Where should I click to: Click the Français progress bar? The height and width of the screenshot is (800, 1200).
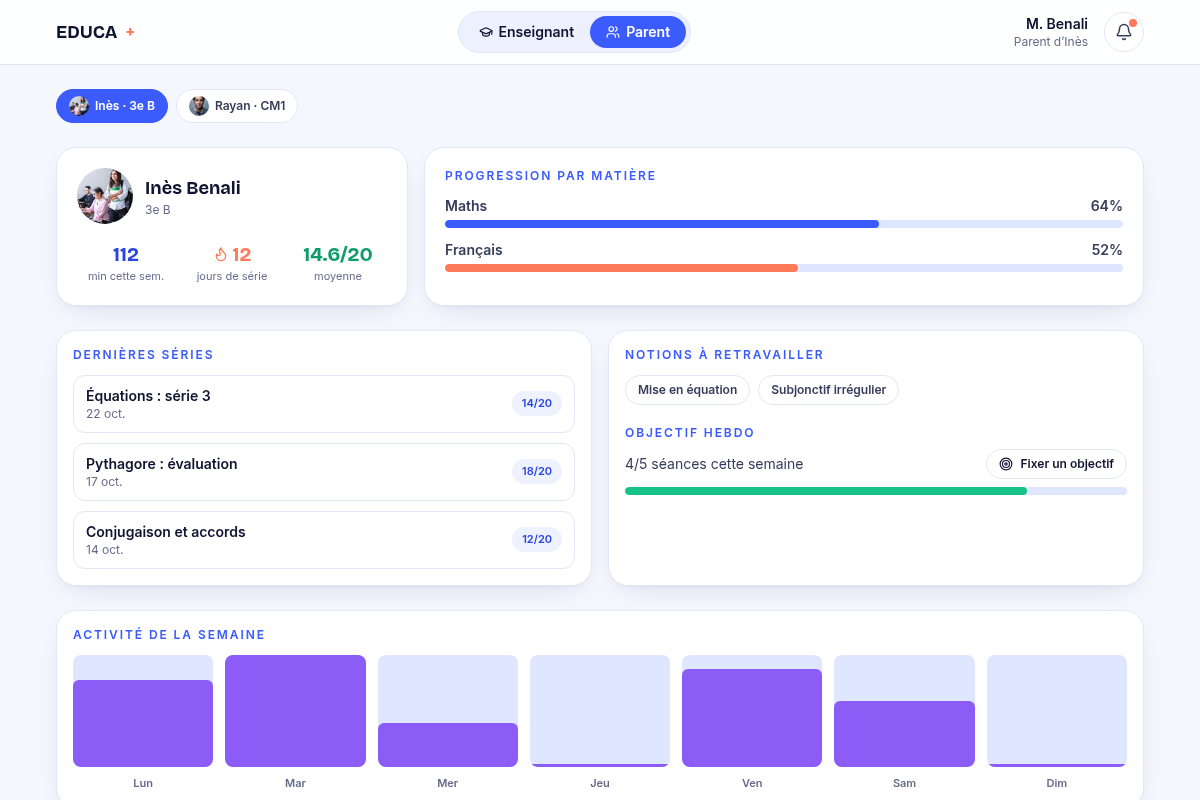click(x=784, y=268)
